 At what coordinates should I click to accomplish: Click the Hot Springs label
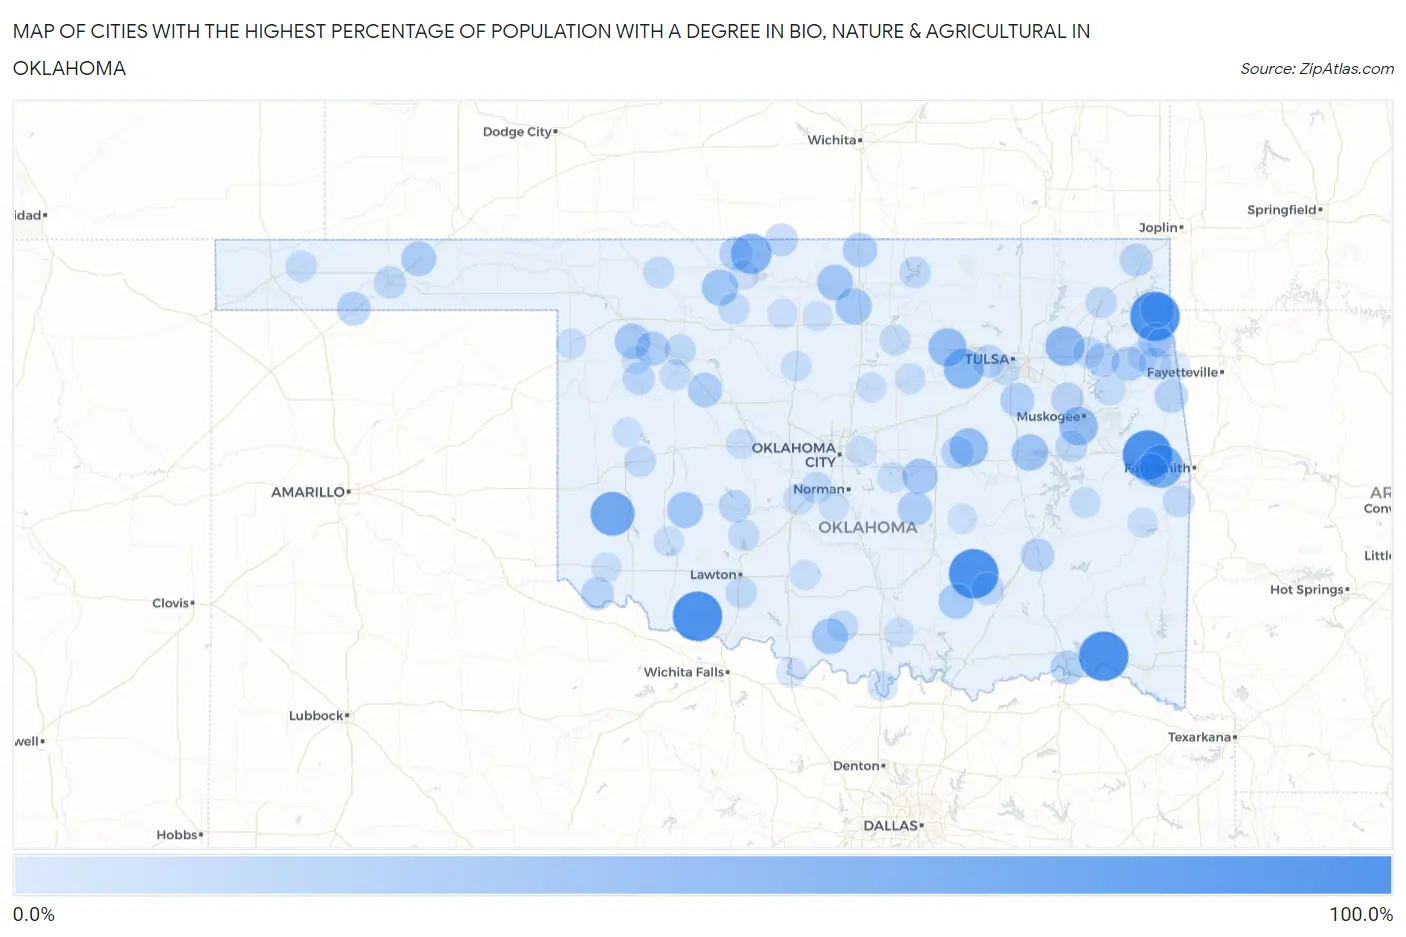(1307, 590)
